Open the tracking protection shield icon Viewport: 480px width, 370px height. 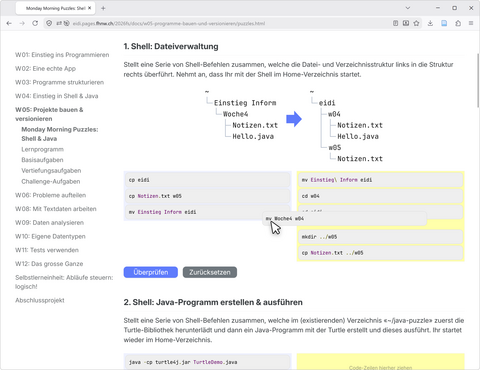pos(49,23)
